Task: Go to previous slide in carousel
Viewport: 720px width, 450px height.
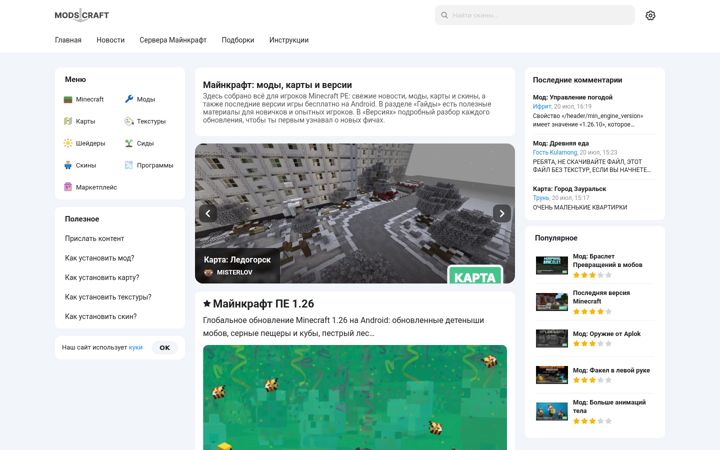Action: [x=208, y=214]
